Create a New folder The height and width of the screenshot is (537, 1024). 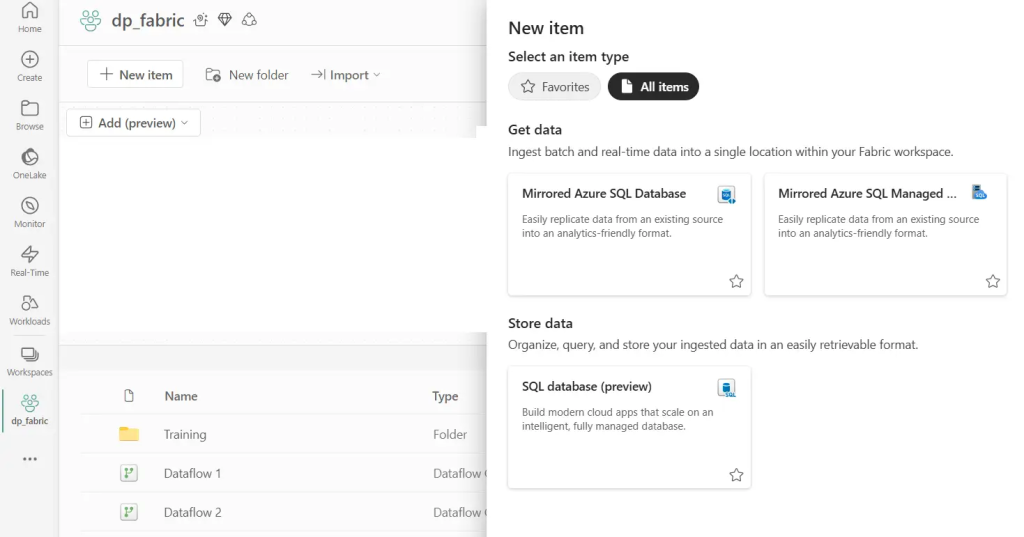[247, 75]
